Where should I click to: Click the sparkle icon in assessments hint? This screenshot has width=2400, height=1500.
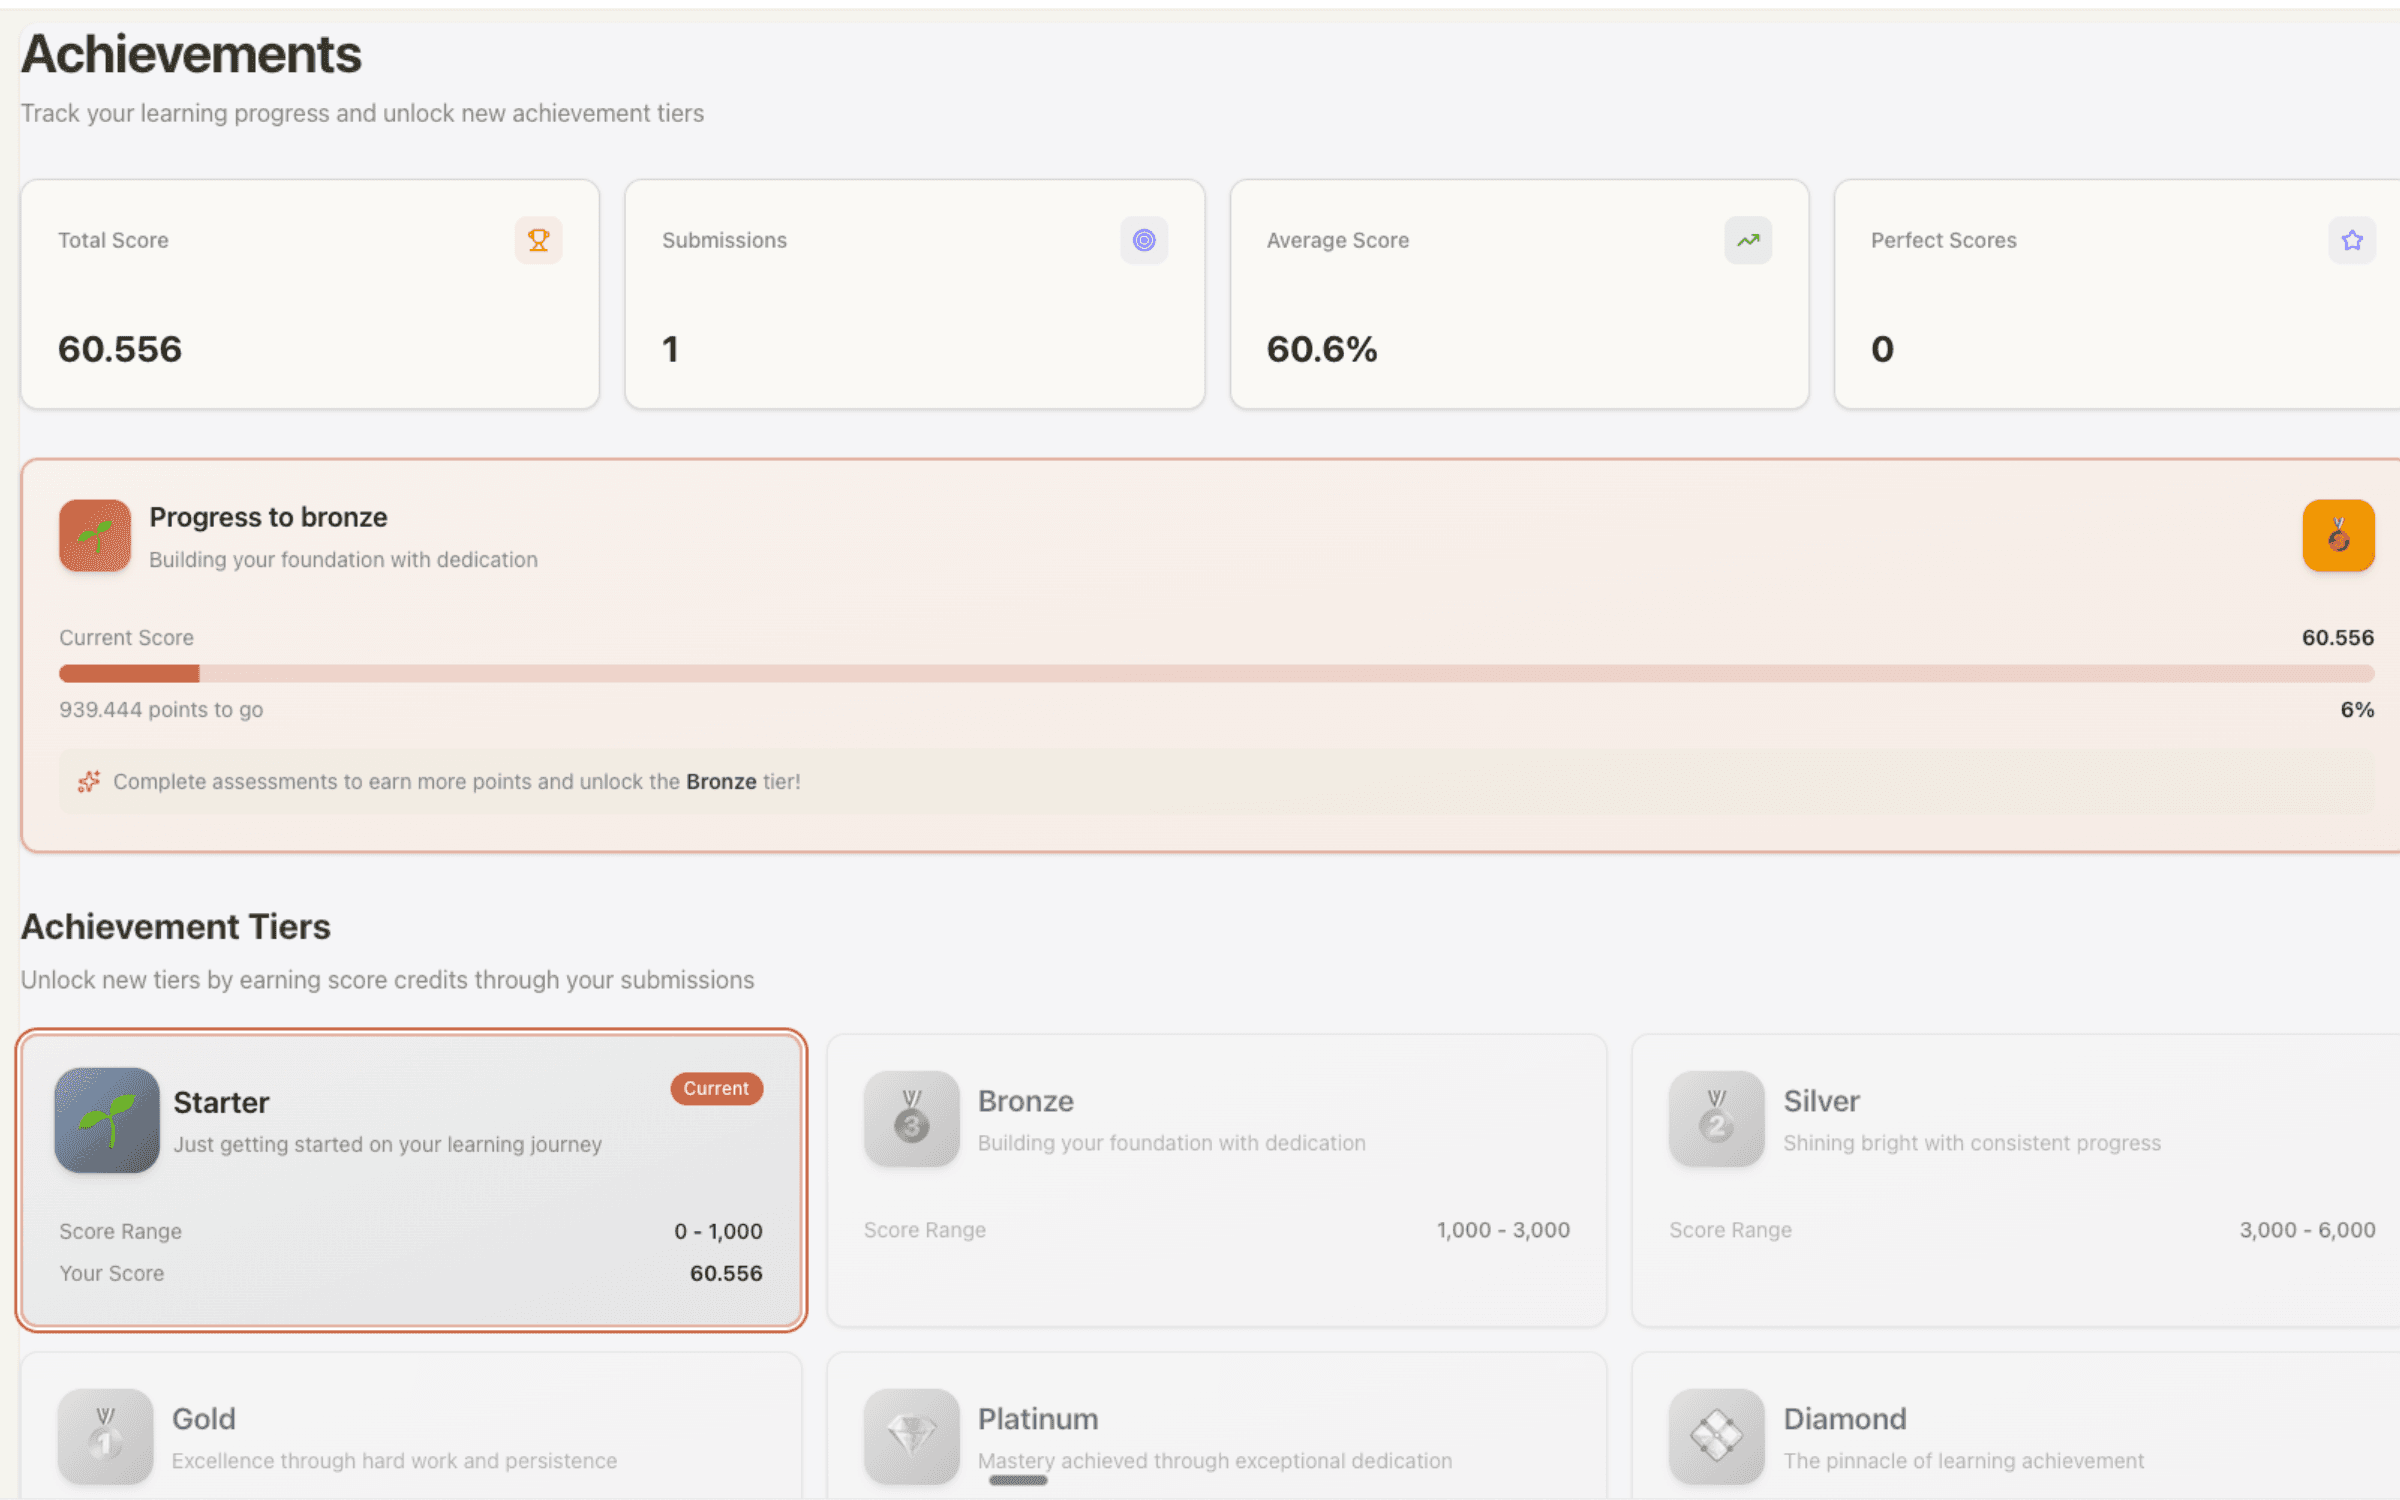[89, 781]
